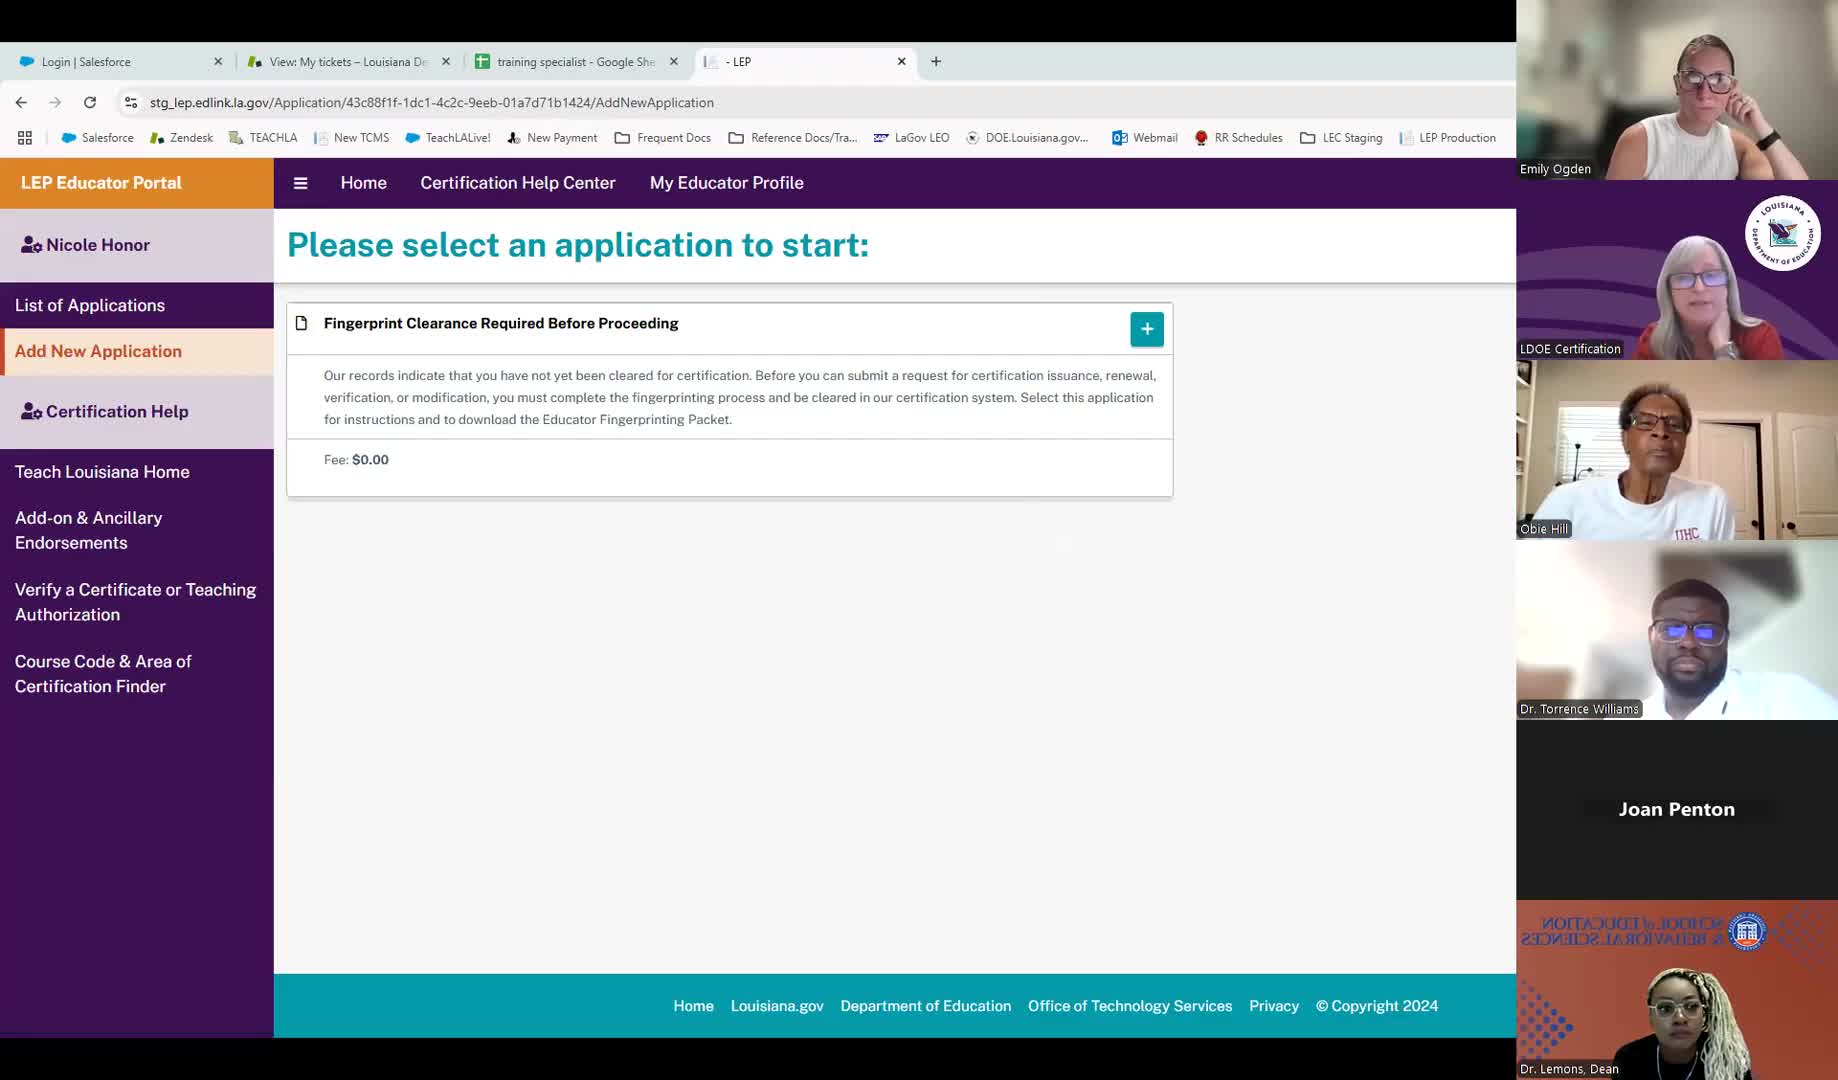Select LDOE Certification video thumbnail
Screen dimensions: 1838x1080
[x=1677, y=270]
